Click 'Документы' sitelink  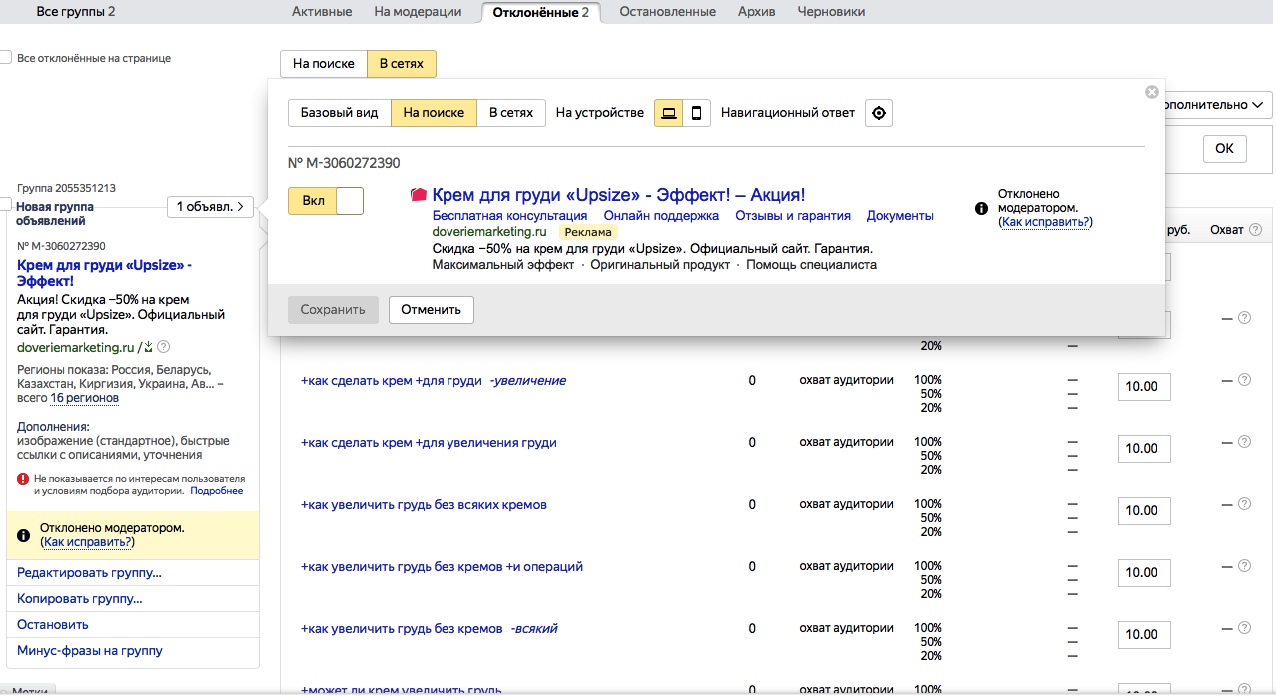[x=900, y=215]
